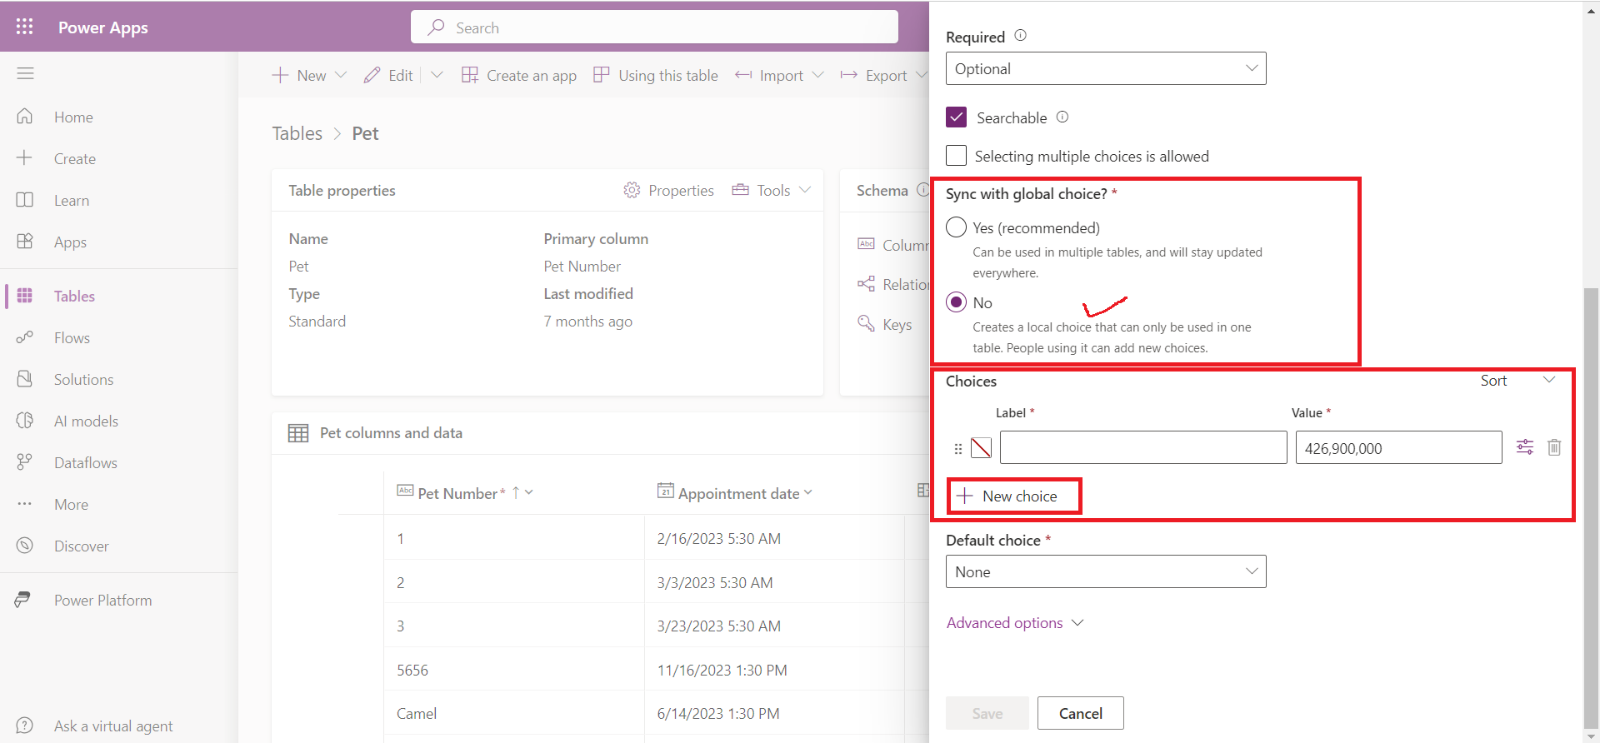Expand Advanced options section
Screen dimensions: 1600x743
tap(1014, 623)
